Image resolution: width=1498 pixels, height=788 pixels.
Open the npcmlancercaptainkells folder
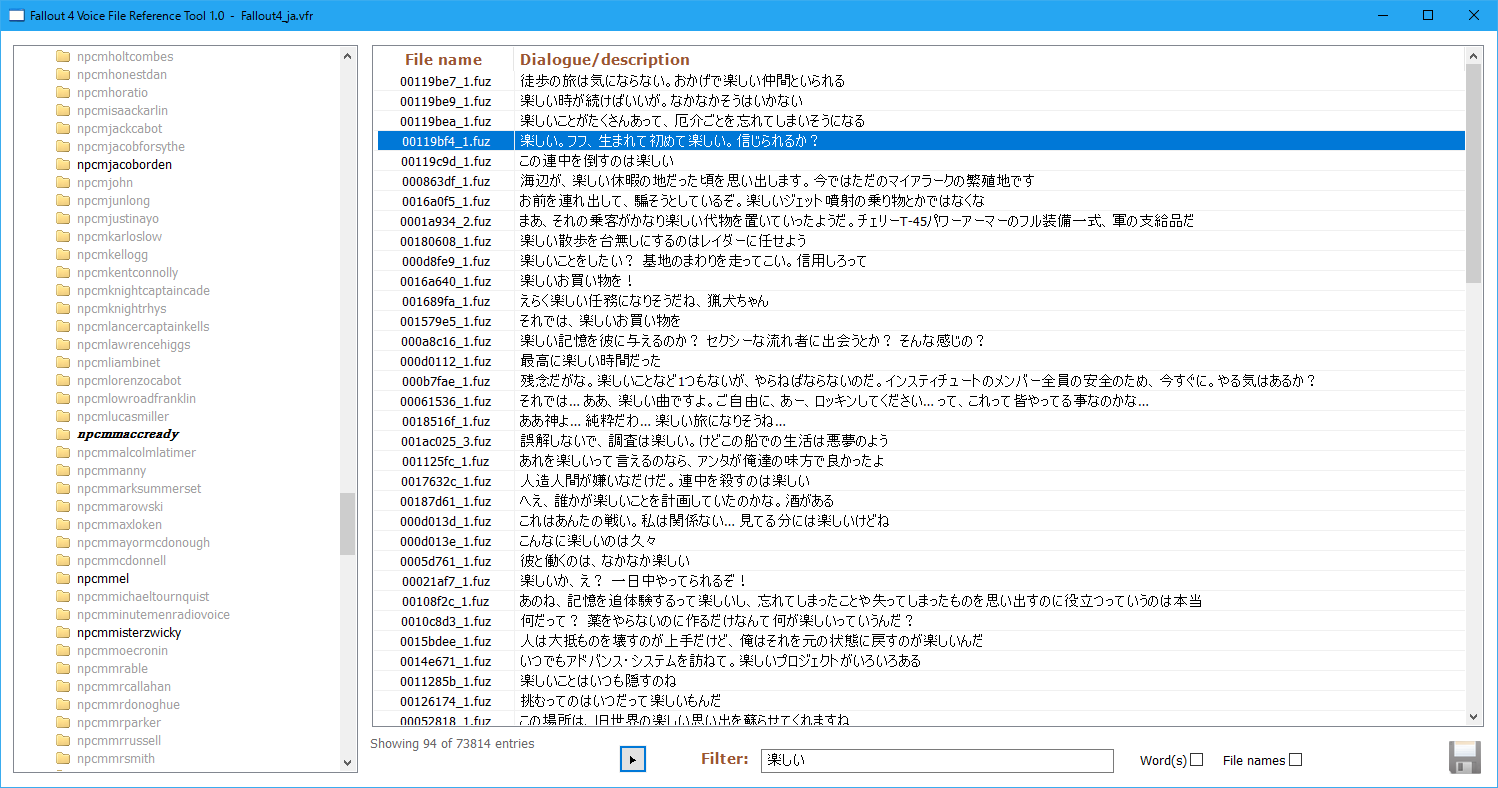coord(143,327)
